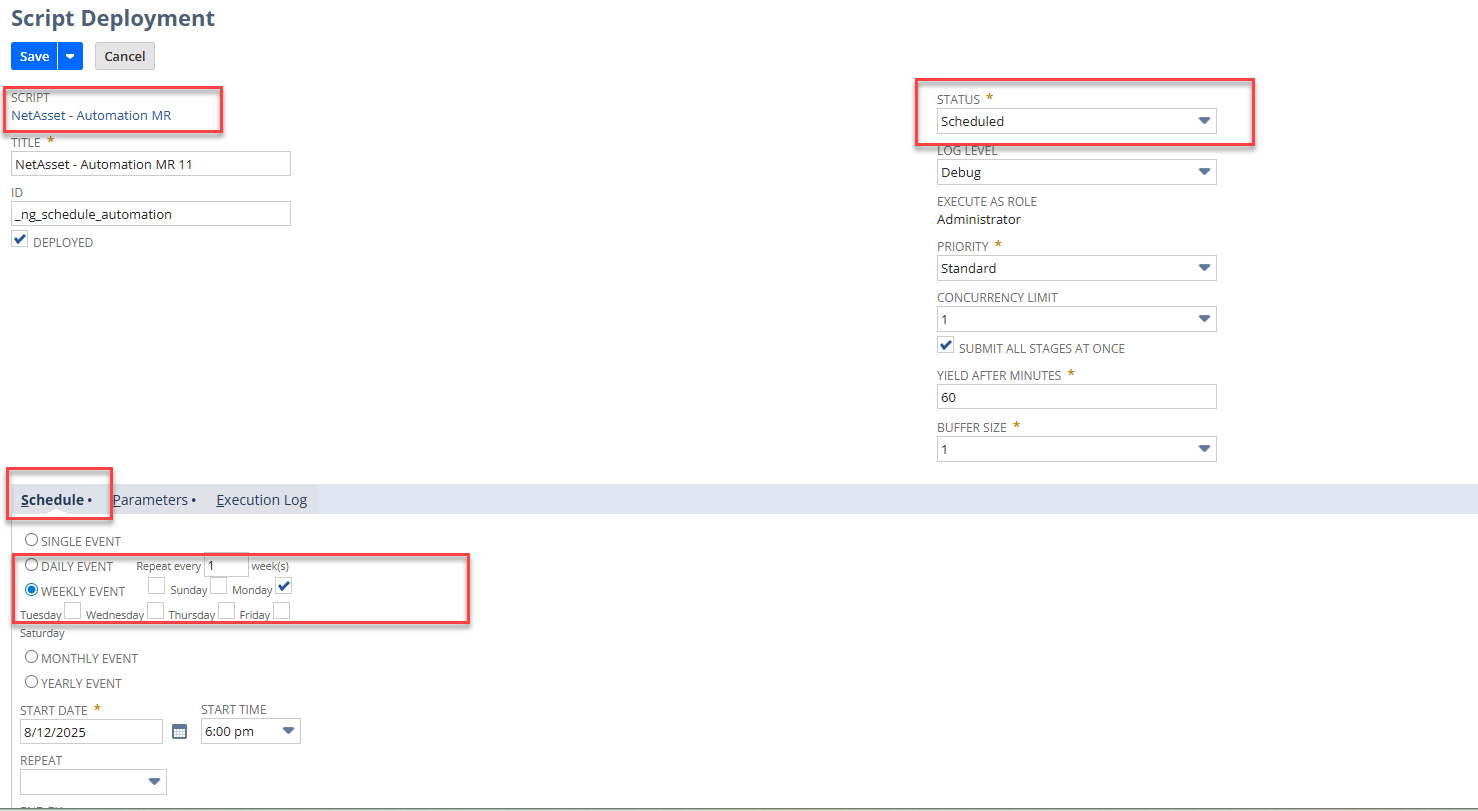Focus the ID field with _ng_schedule_automation
Image resolution: width=1478 pixels, height=811 pixels.
(x=151, y=214)
